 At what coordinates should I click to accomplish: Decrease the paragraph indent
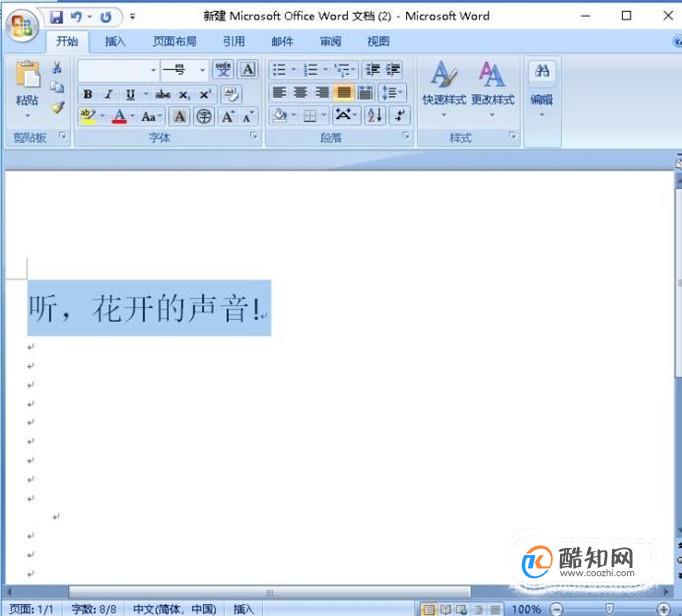pyautogui.click(x=373, y=70)
